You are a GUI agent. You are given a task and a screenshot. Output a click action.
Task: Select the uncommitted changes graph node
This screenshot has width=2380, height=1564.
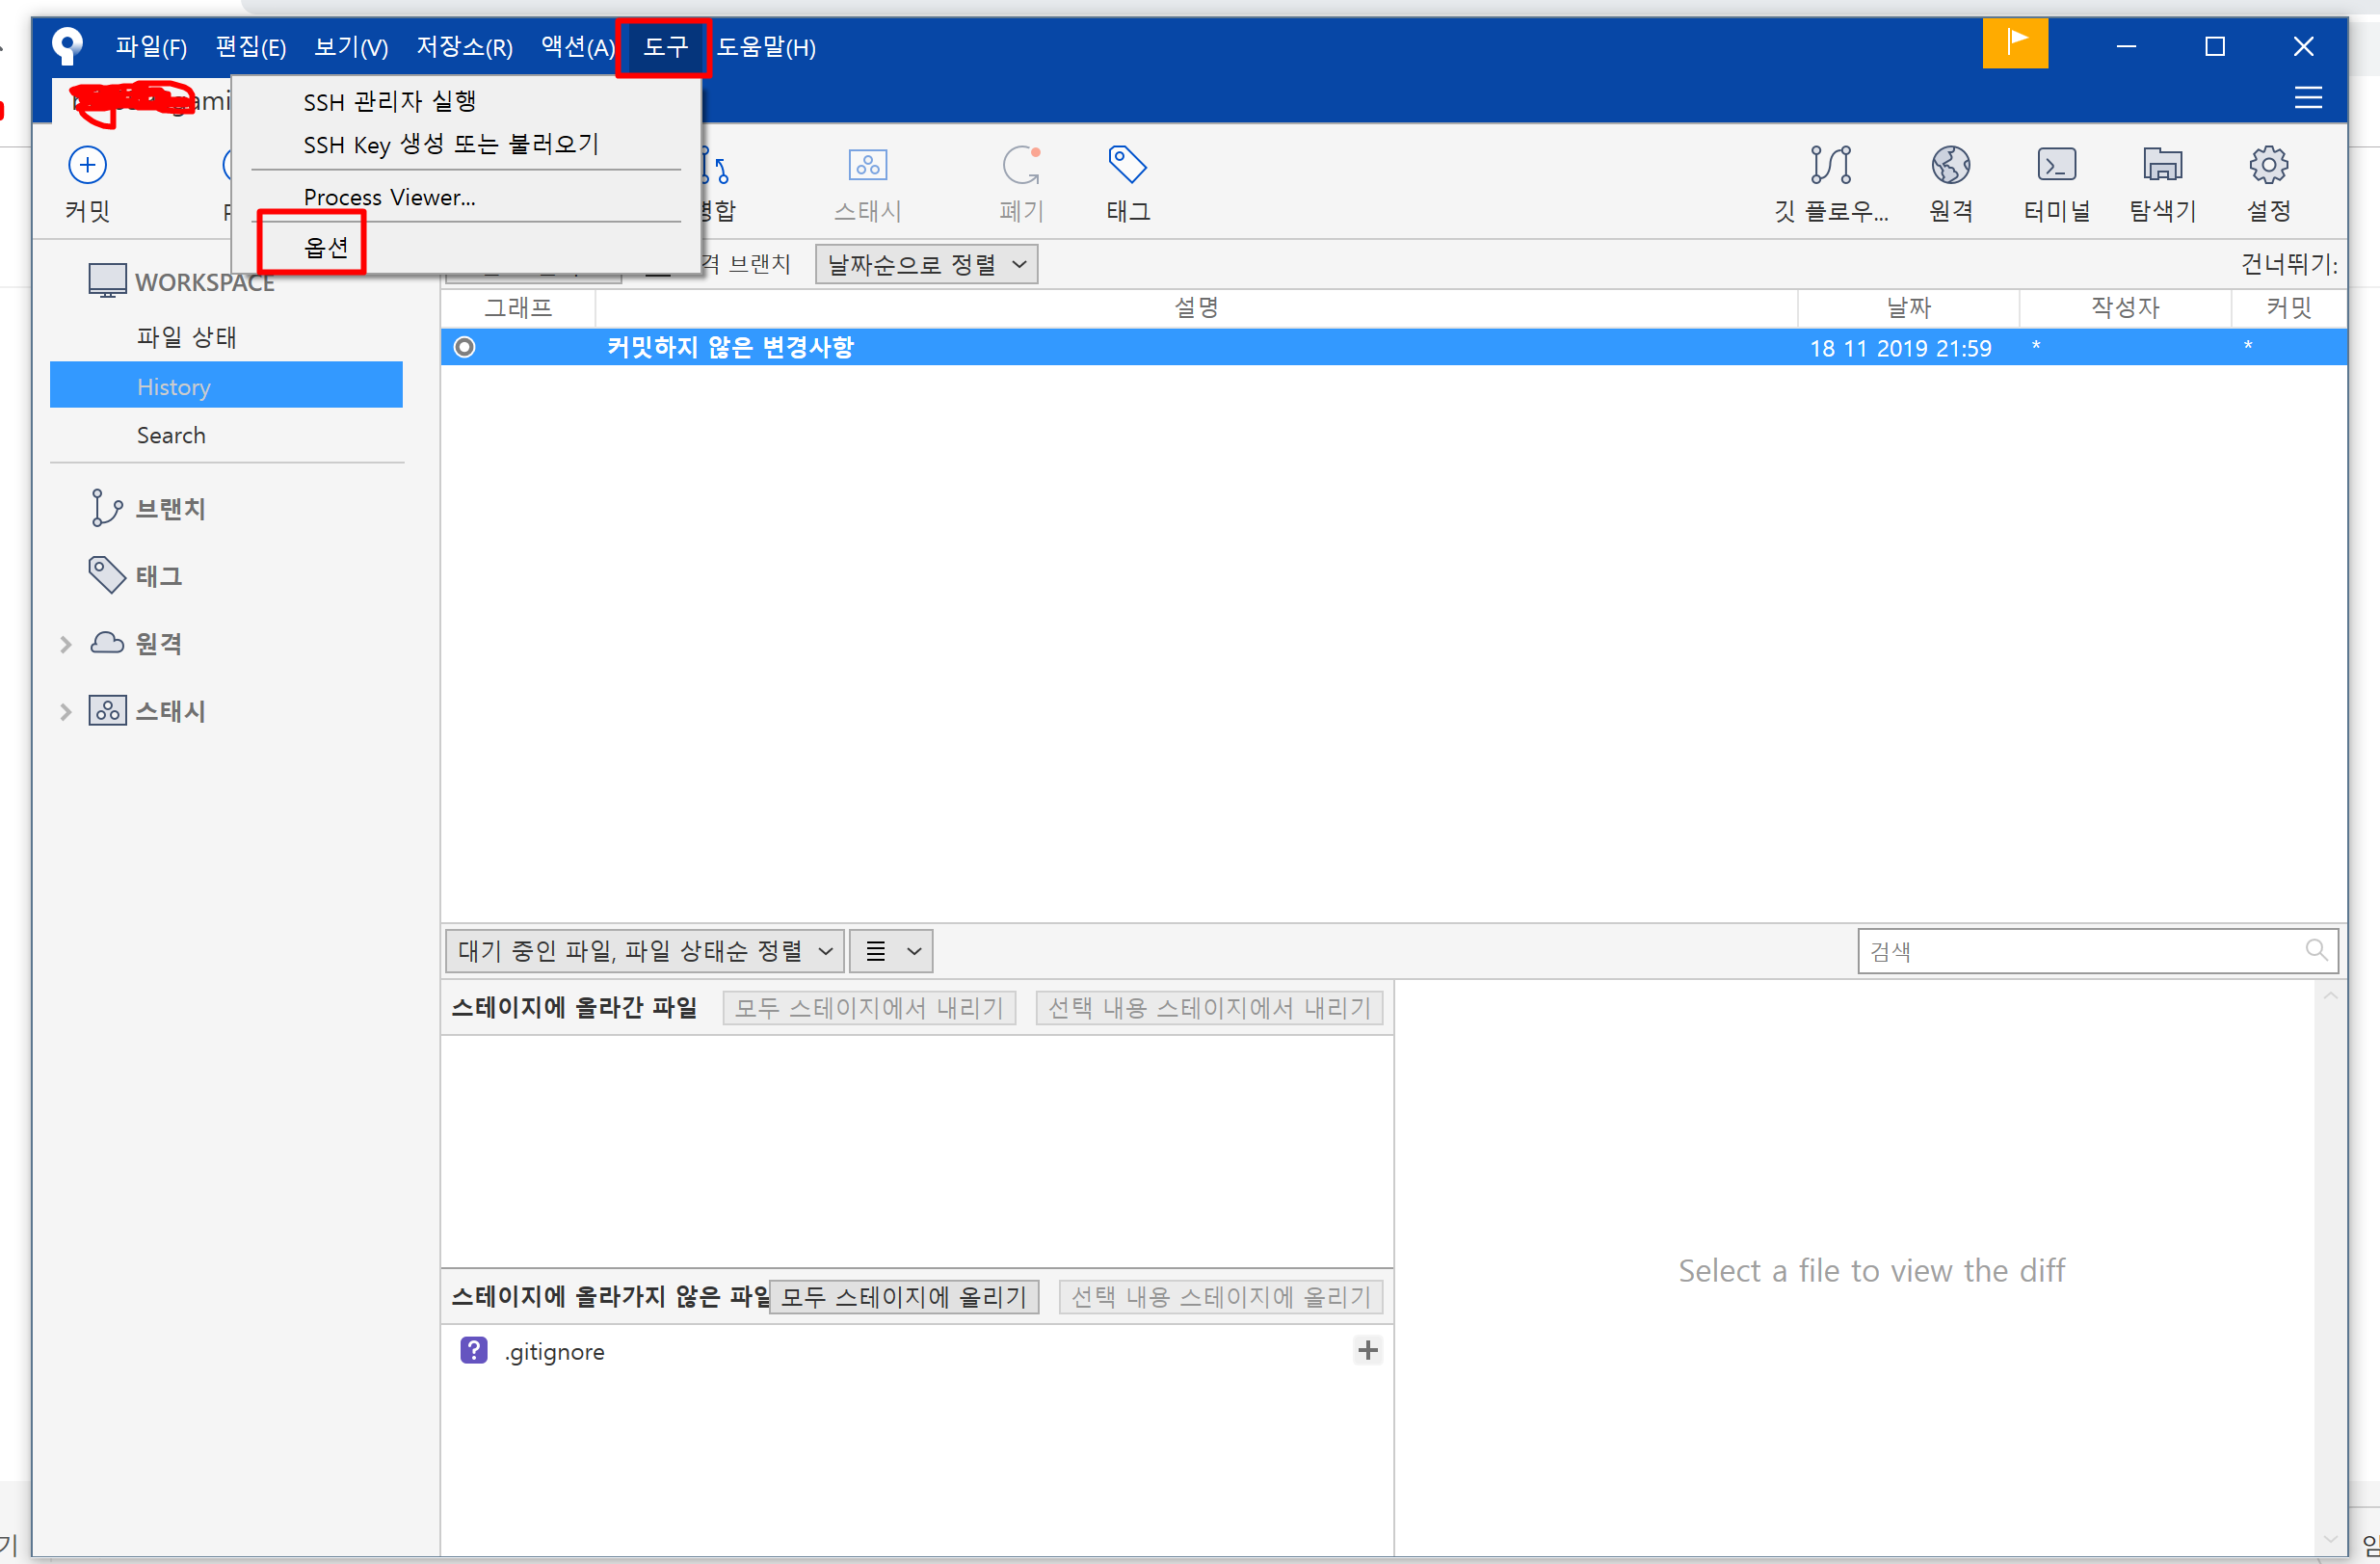tap(465, 347)
